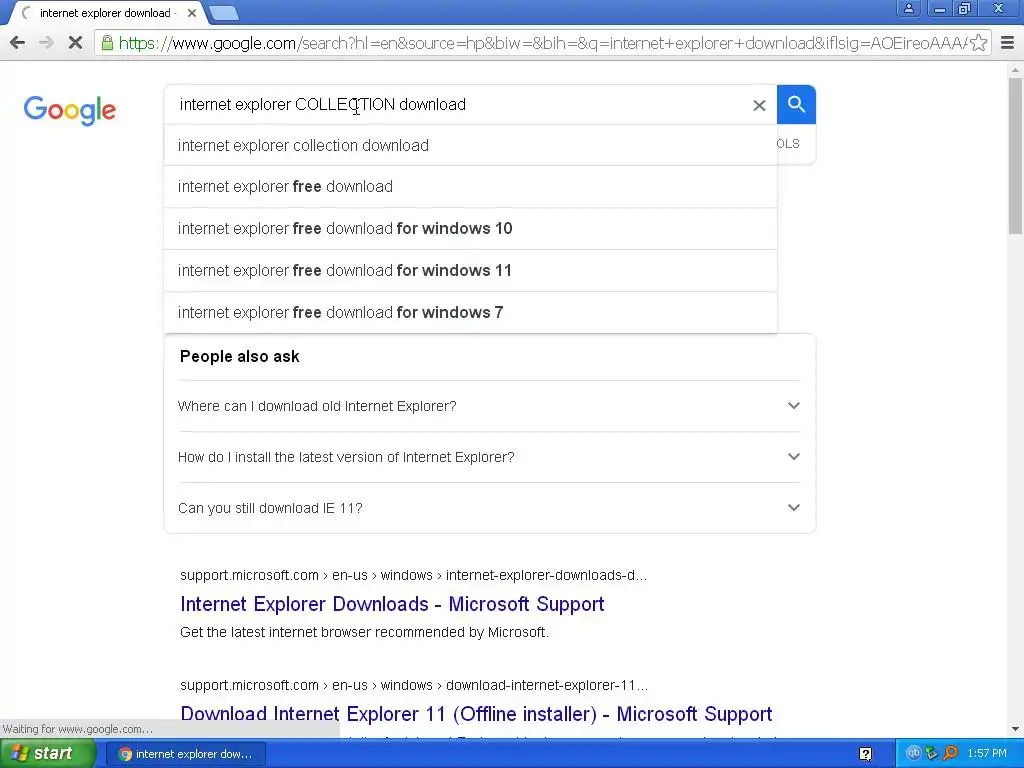Screen dimensions: 1024x768
Task: Select the Chrome taskbar button
Action: point(186,754)
